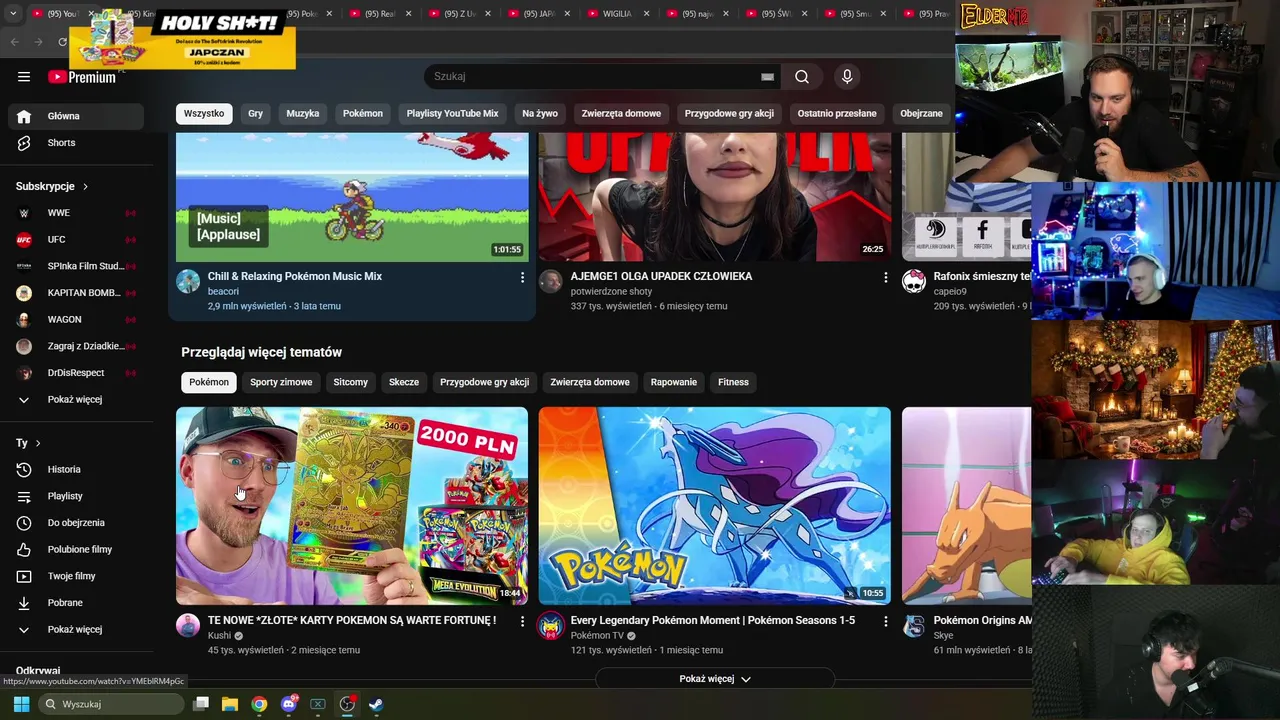Open Do obejrzenia watch later list
The image size is (1280, 720).
coord(76,523)
